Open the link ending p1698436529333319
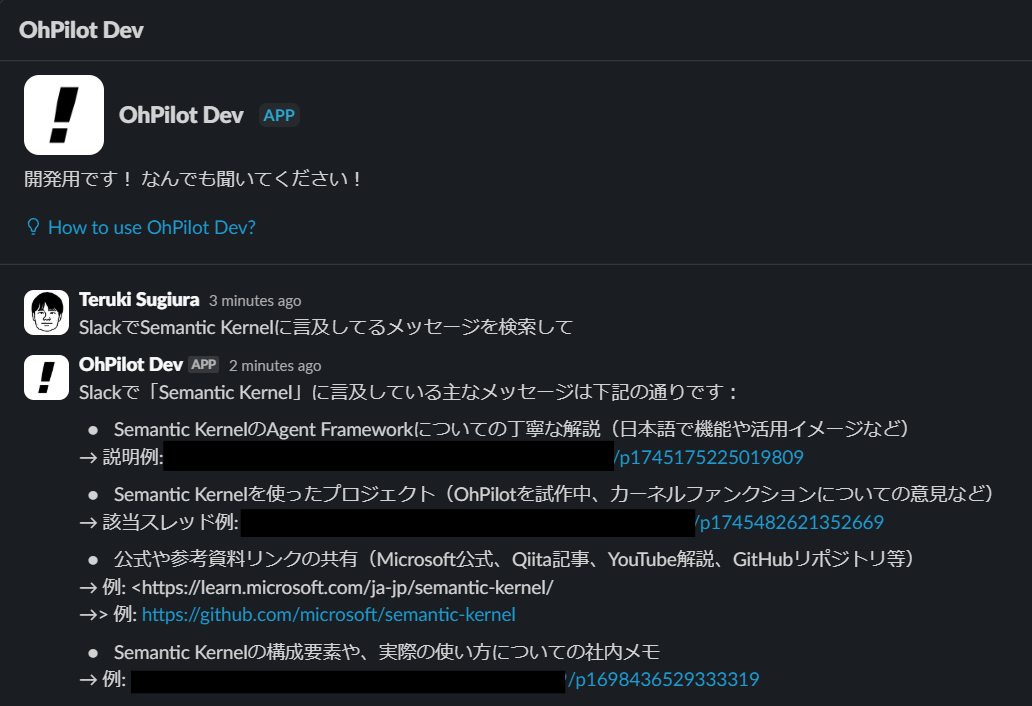1032x706 pixels. point(663,679)
